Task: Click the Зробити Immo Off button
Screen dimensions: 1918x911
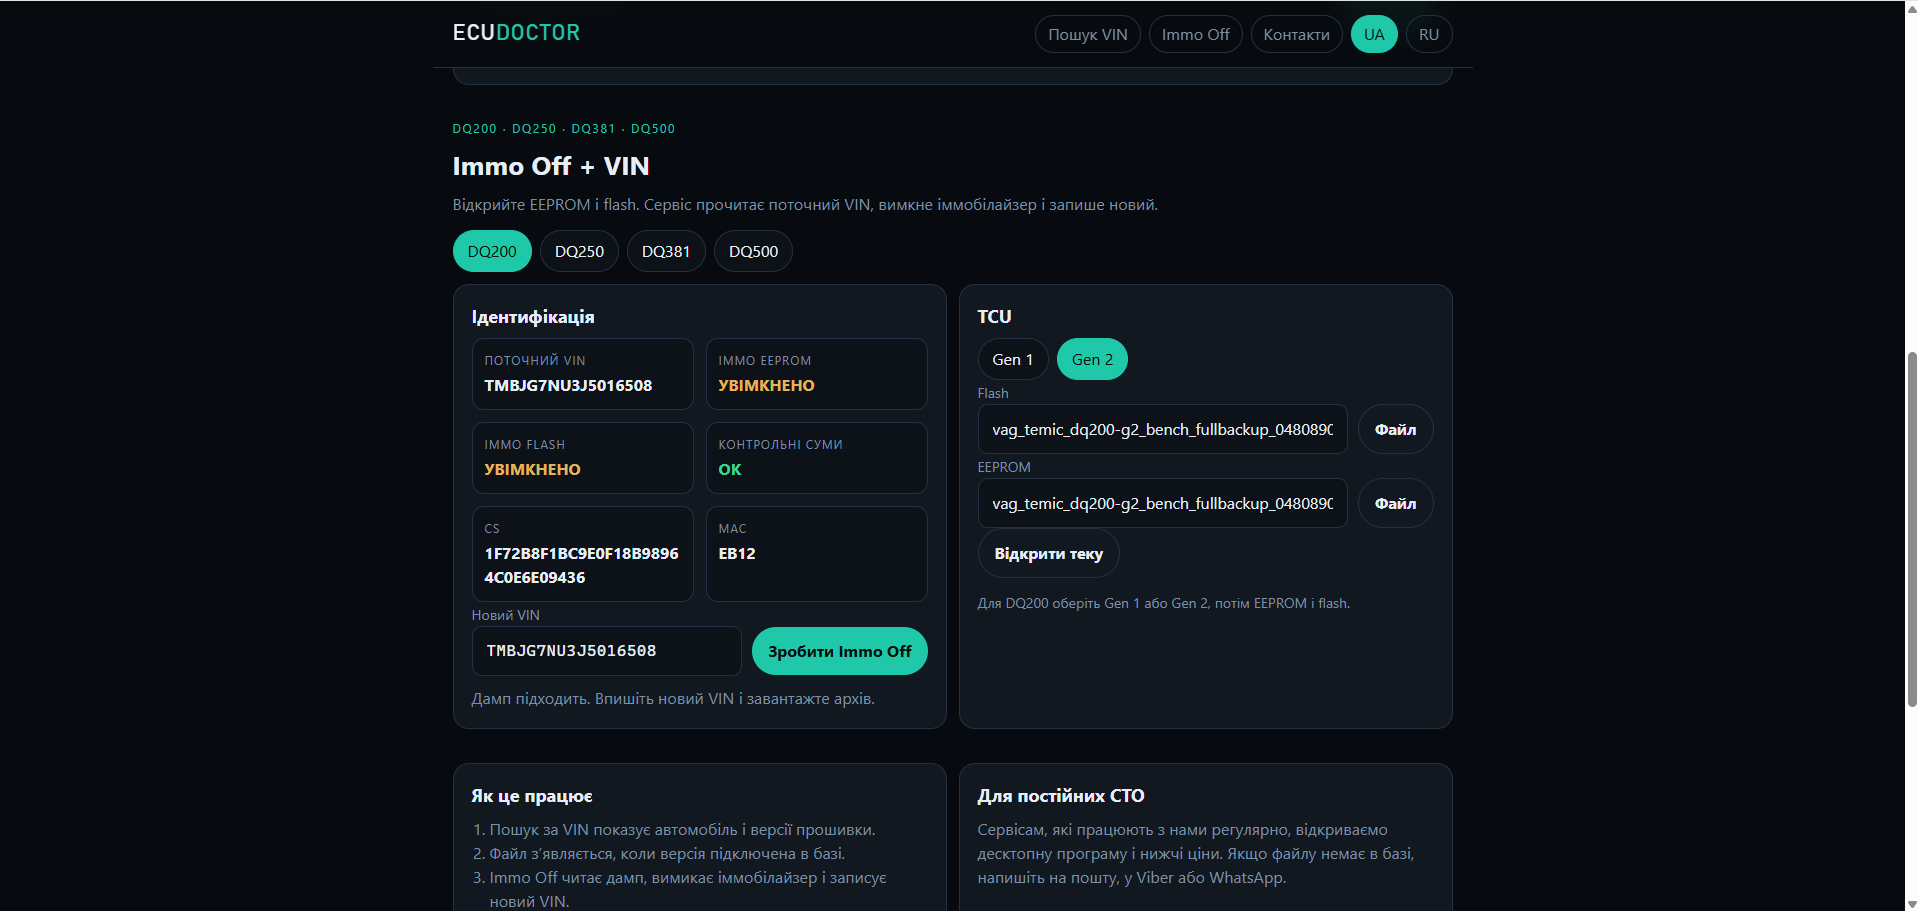Action: 839,651
